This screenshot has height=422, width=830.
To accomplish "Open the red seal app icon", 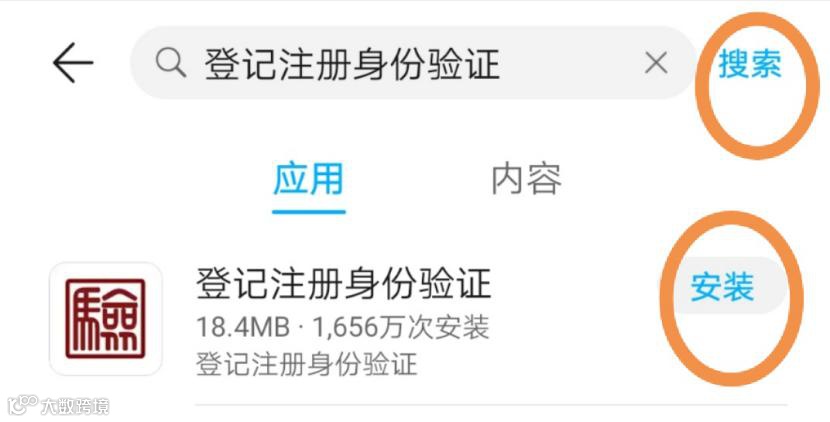I will [105, 319].
